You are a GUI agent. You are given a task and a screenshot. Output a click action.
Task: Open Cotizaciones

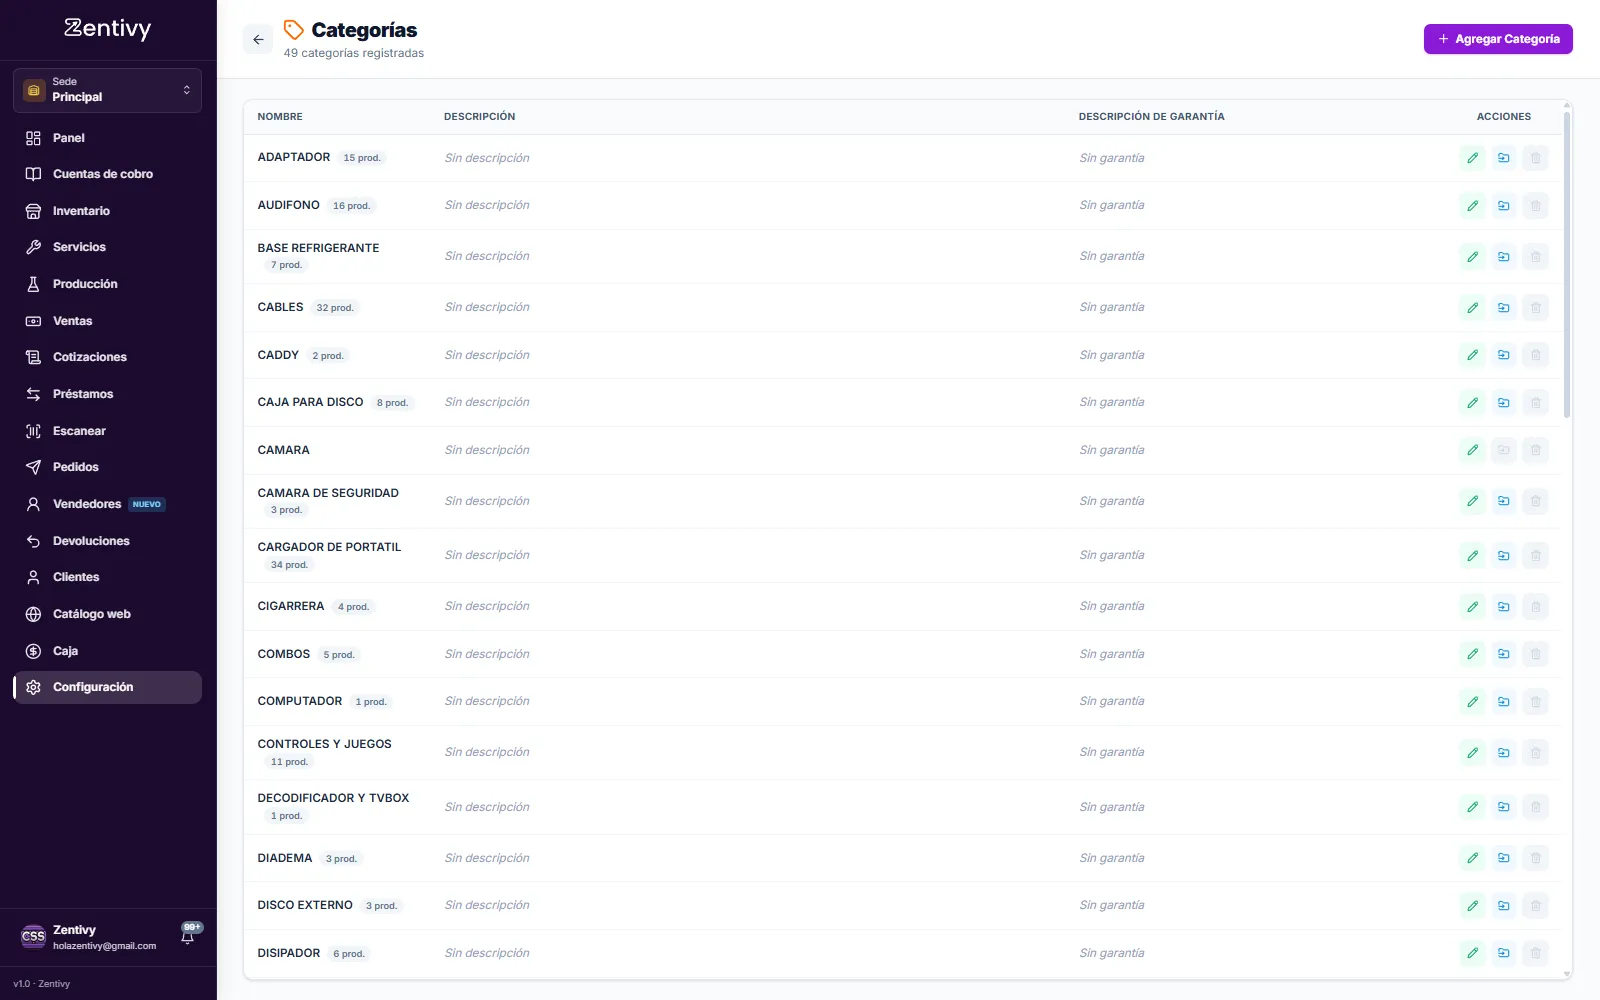[107, 357]
